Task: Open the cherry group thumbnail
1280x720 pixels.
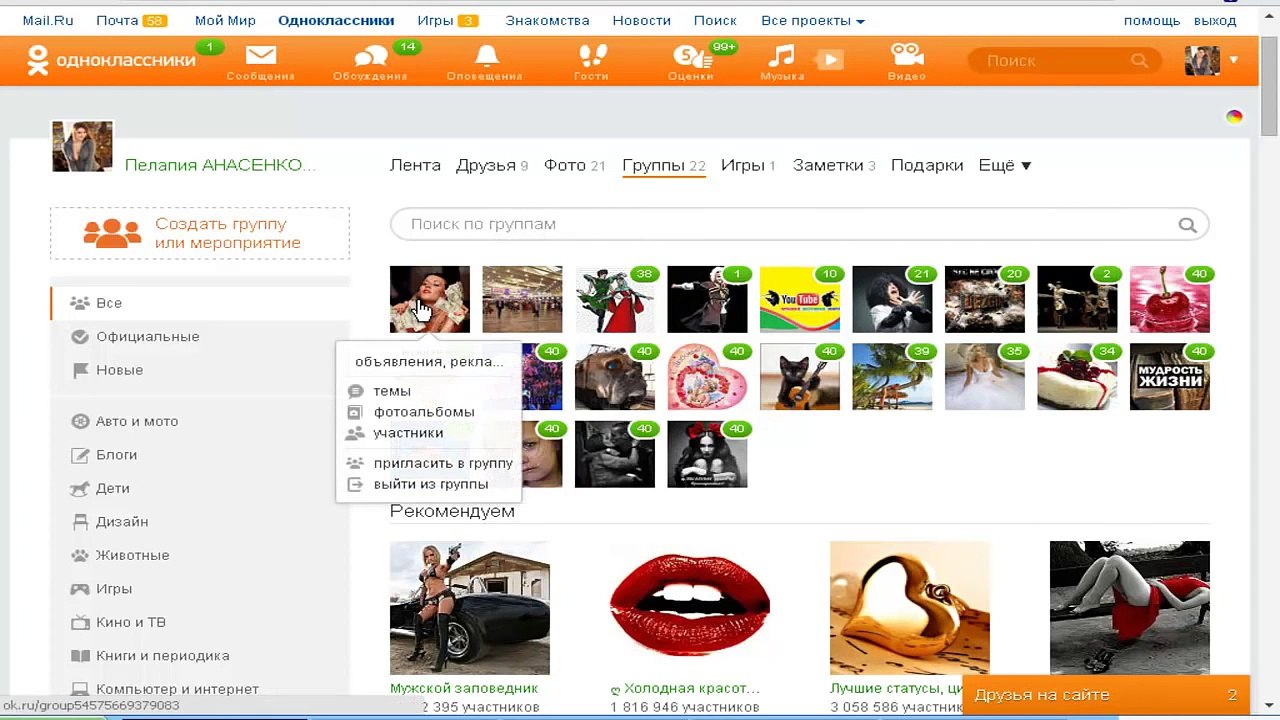Action: coord(1170,299)
